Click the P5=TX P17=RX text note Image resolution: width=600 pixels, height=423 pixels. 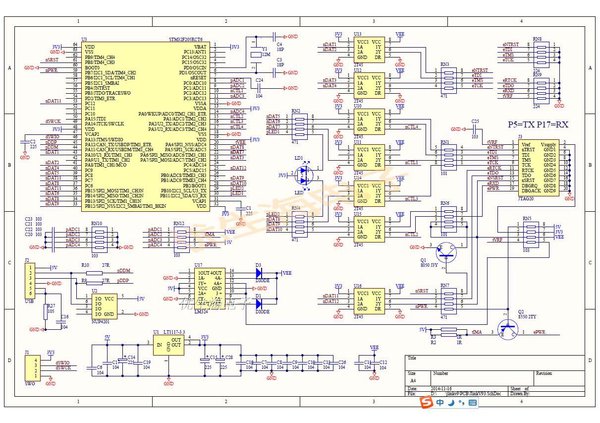(x=538, y=124)
